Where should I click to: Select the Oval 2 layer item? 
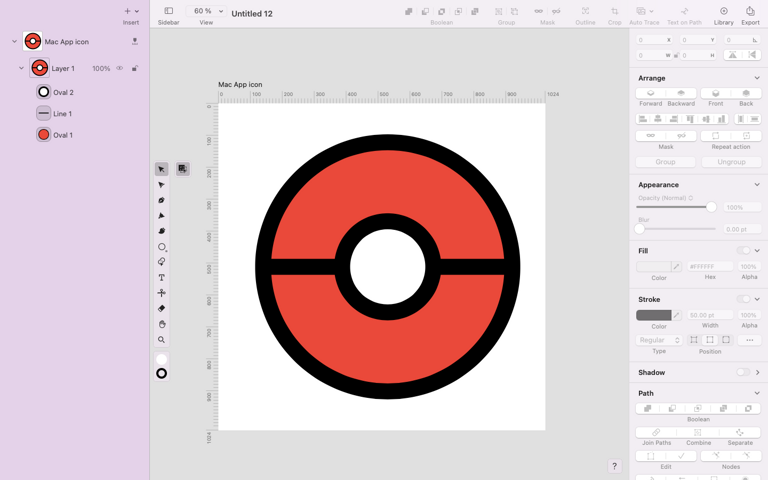pos(55,92)
